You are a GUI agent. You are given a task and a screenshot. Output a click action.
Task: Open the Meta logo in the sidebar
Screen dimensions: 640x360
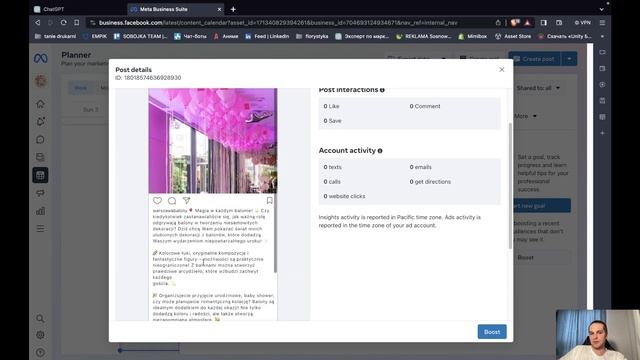pyautogui.click(x=40, y=59)
